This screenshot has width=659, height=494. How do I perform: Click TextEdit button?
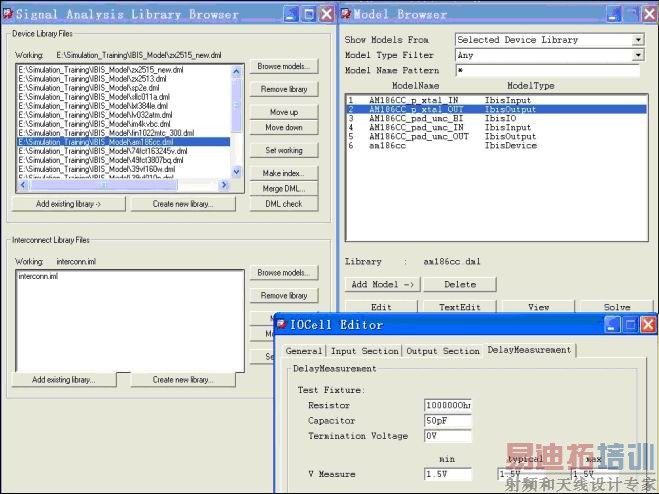click(460, 307)
